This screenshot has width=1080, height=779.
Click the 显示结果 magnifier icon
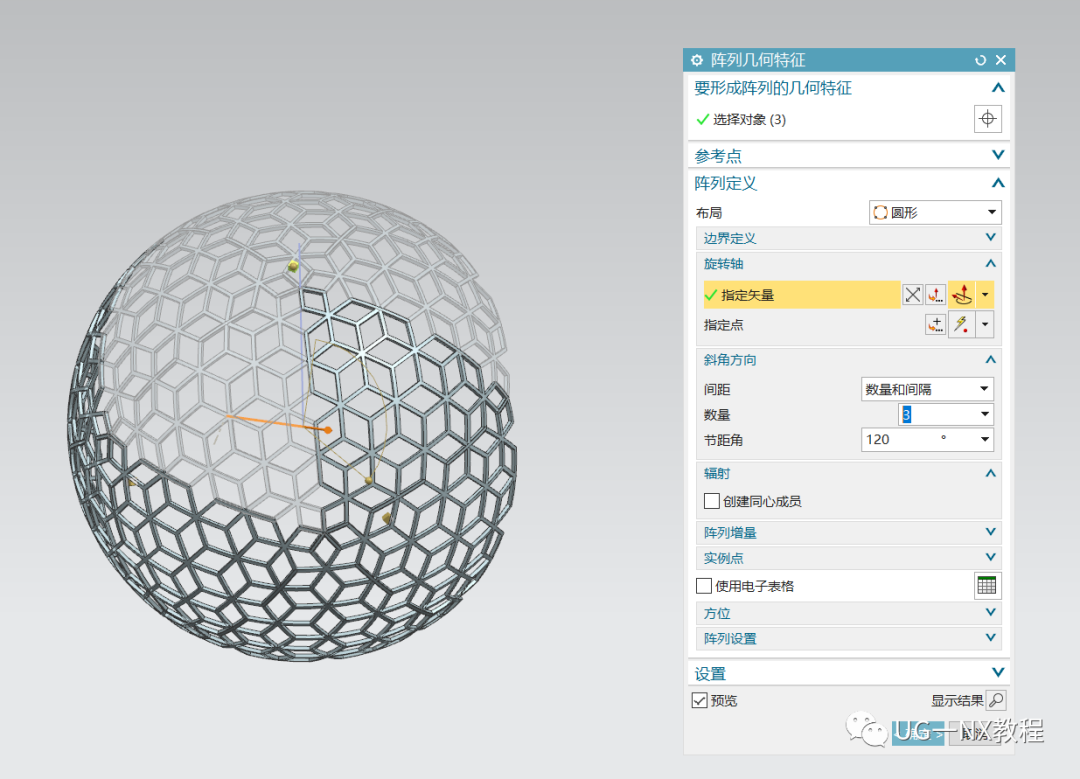[996, 700]
